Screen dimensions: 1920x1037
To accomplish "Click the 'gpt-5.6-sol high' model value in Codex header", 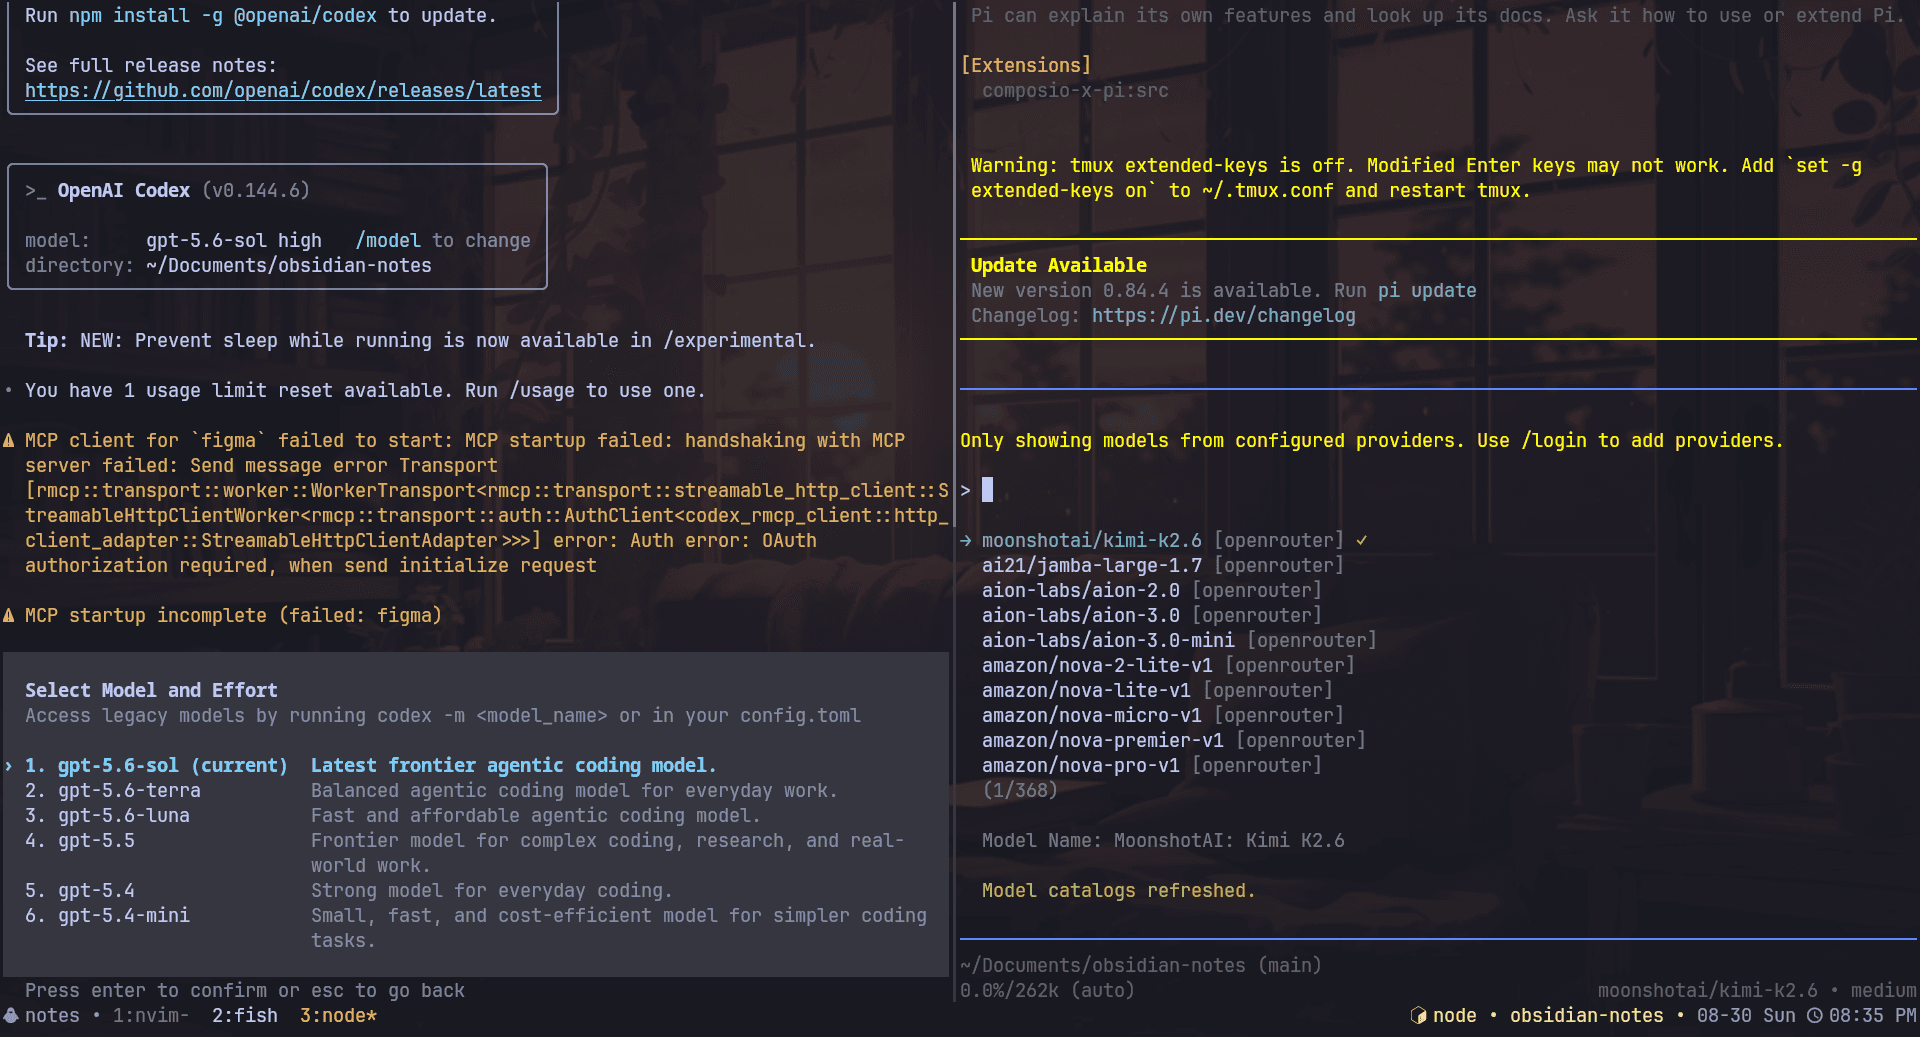I will [234, 241].
